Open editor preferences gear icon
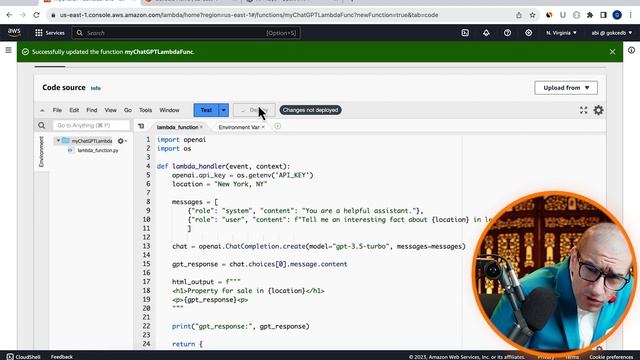The width and height of the screenshot is (640, 360). click(x=598, y=110)
